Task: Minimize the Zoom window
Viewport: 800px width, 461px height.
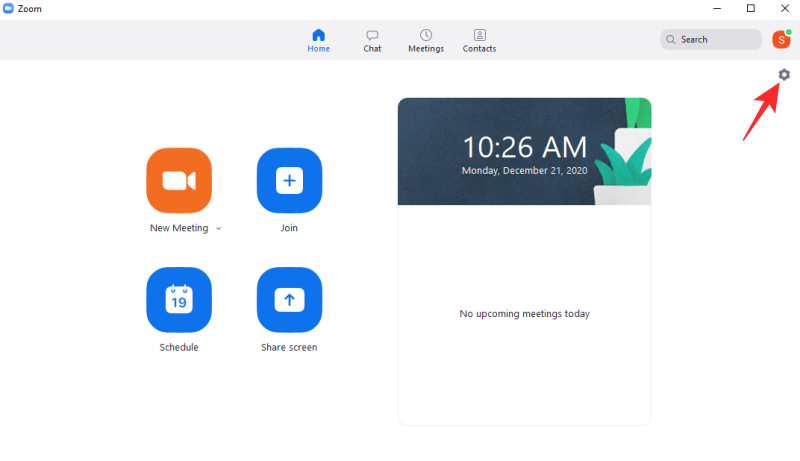Action: click(x=716, y=8)
